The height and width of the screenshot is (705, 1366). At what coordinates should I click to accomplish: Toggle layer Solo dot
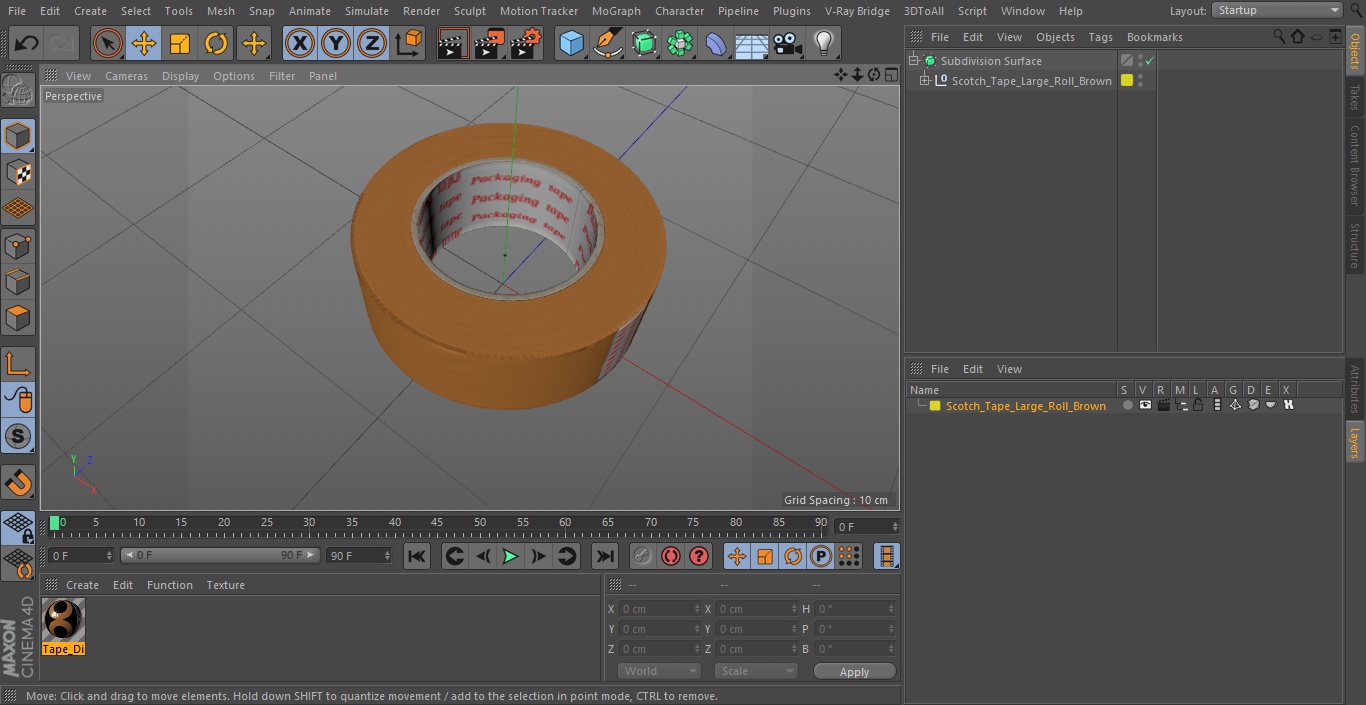(x=1127, y=406)
